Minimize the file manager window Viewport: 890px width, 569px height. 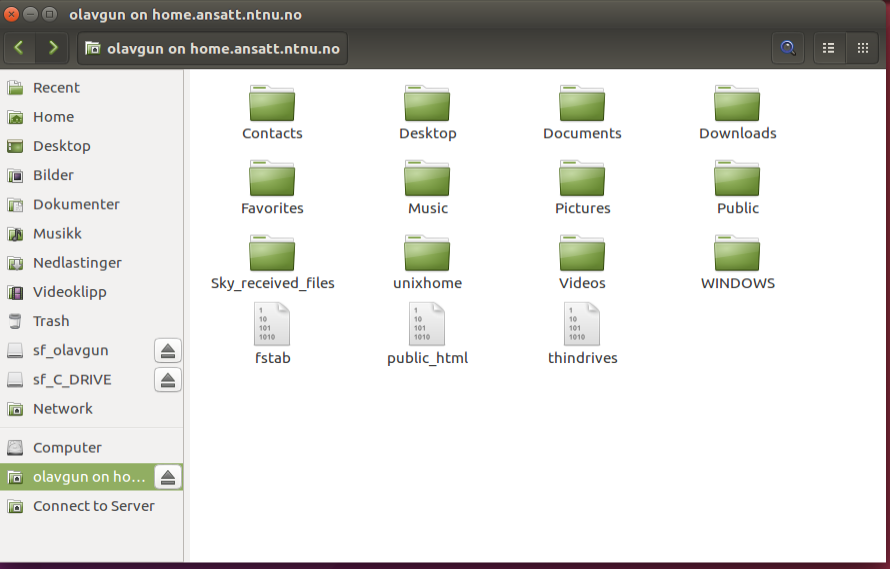pyautogui.click(x=31, y=14)
